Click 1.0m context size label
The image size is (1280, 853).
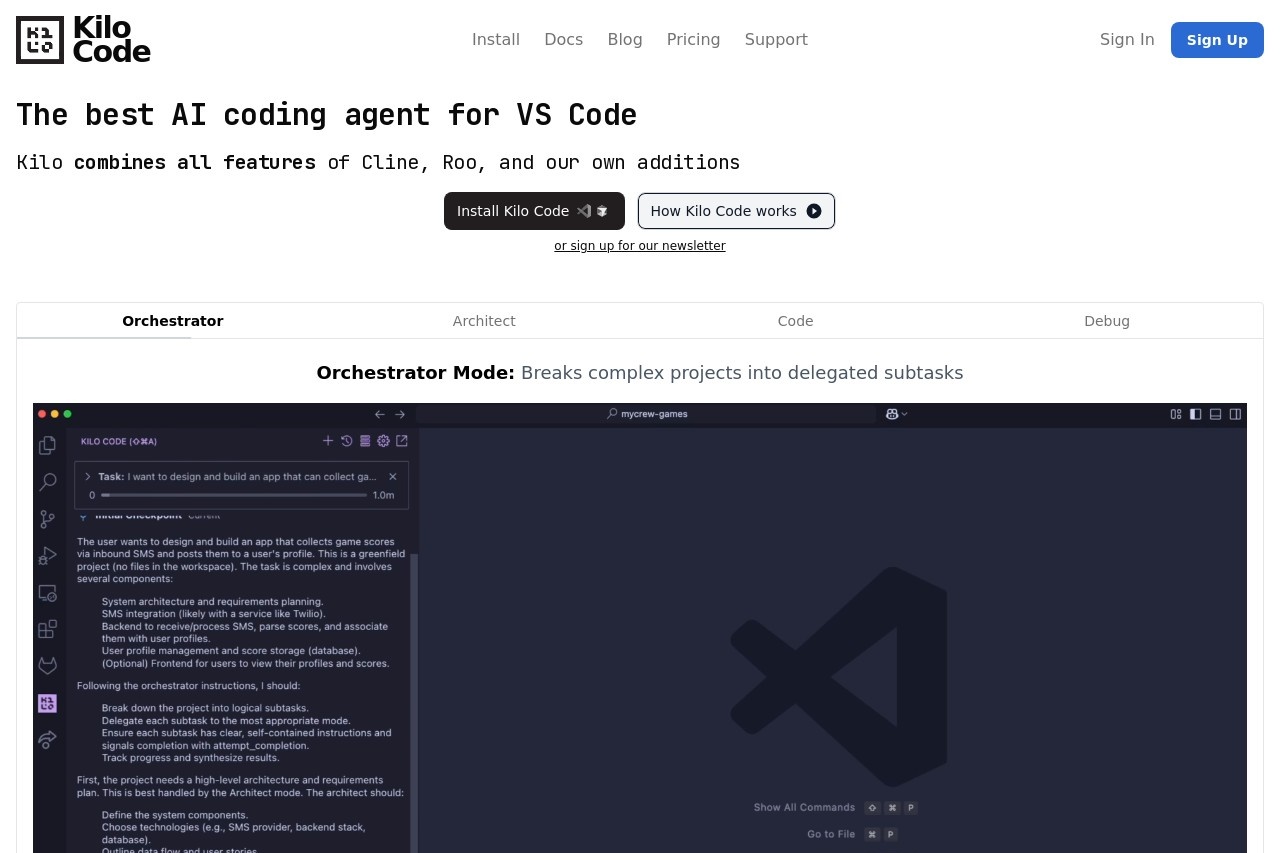tap(384, 495)
